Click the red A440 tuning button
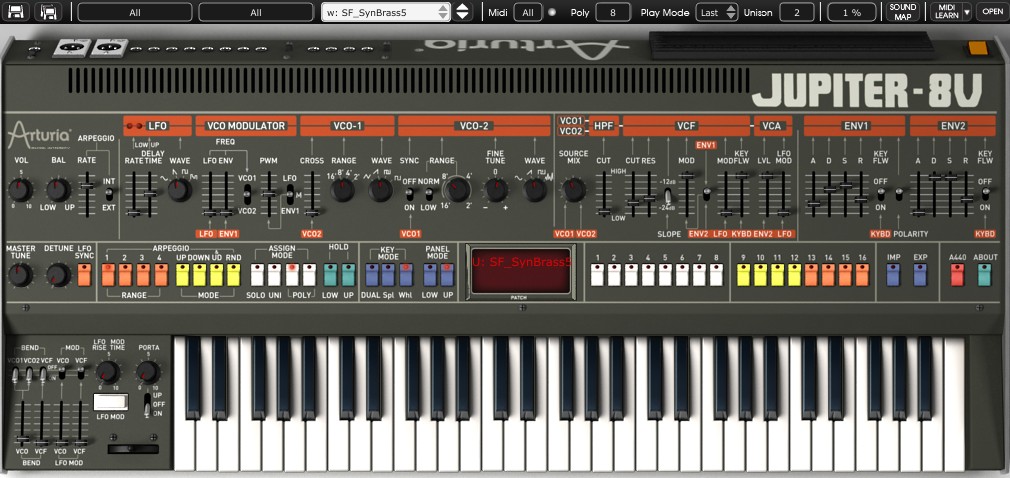The image size is (1010, 478). point(957,274)
